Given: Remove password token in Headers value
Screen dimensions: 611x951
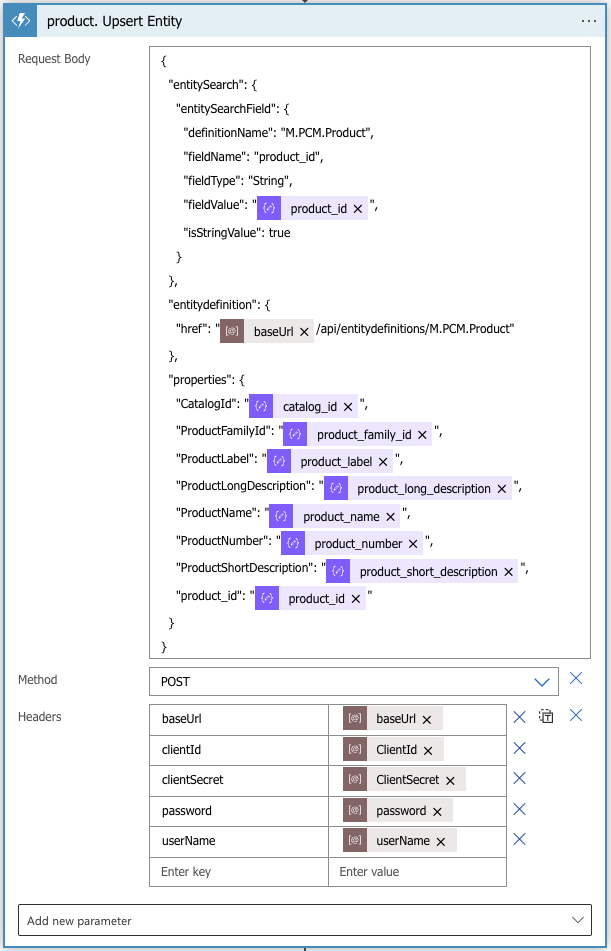Looking at the screenshot, I should tap(437, 812).
